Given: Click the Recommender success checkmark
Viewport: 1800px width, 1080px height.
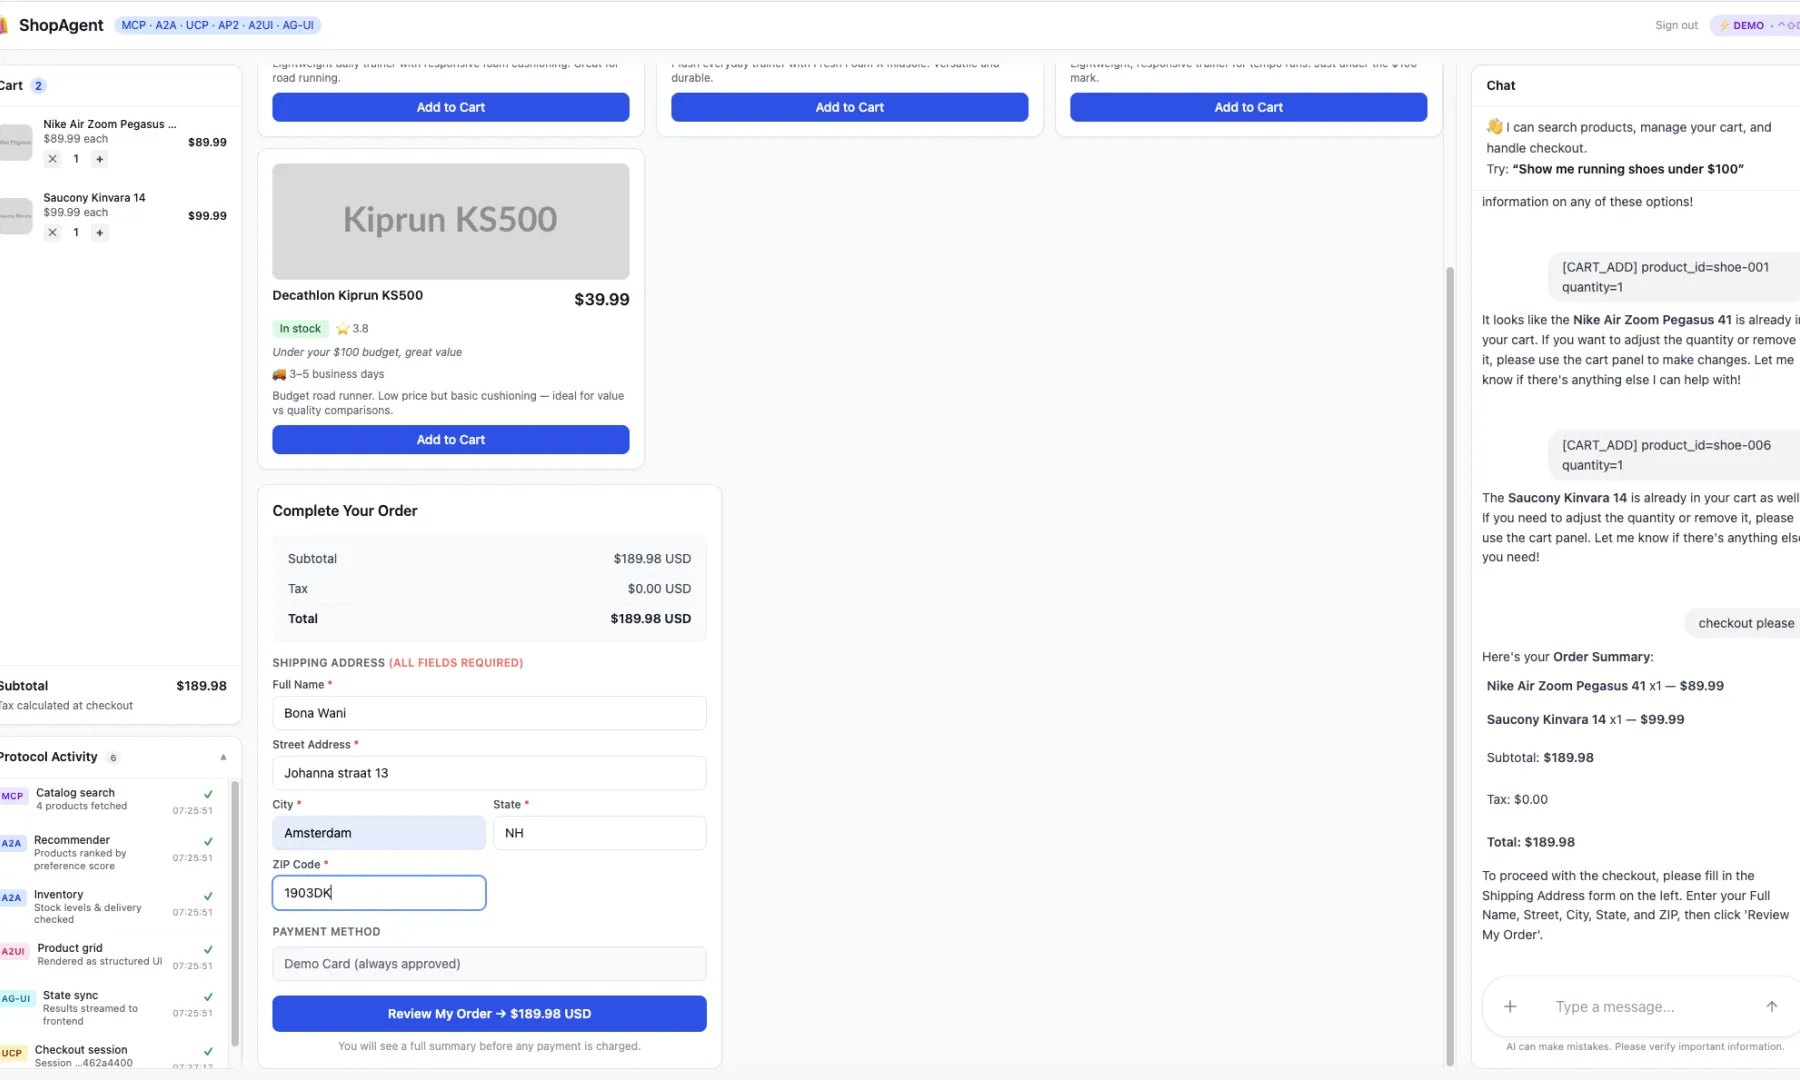Looking at the screenshot, I should [x=208, y=842].
